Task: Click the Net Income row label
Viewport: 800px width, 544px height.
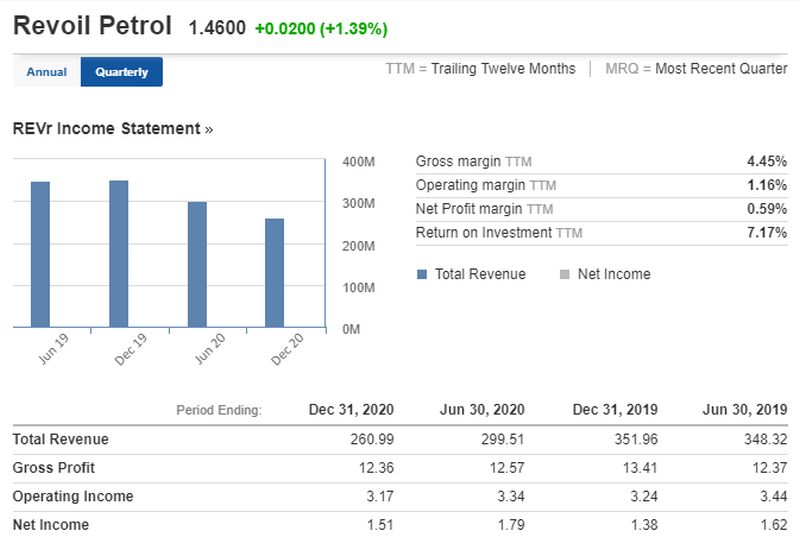Action: (51, 525)
